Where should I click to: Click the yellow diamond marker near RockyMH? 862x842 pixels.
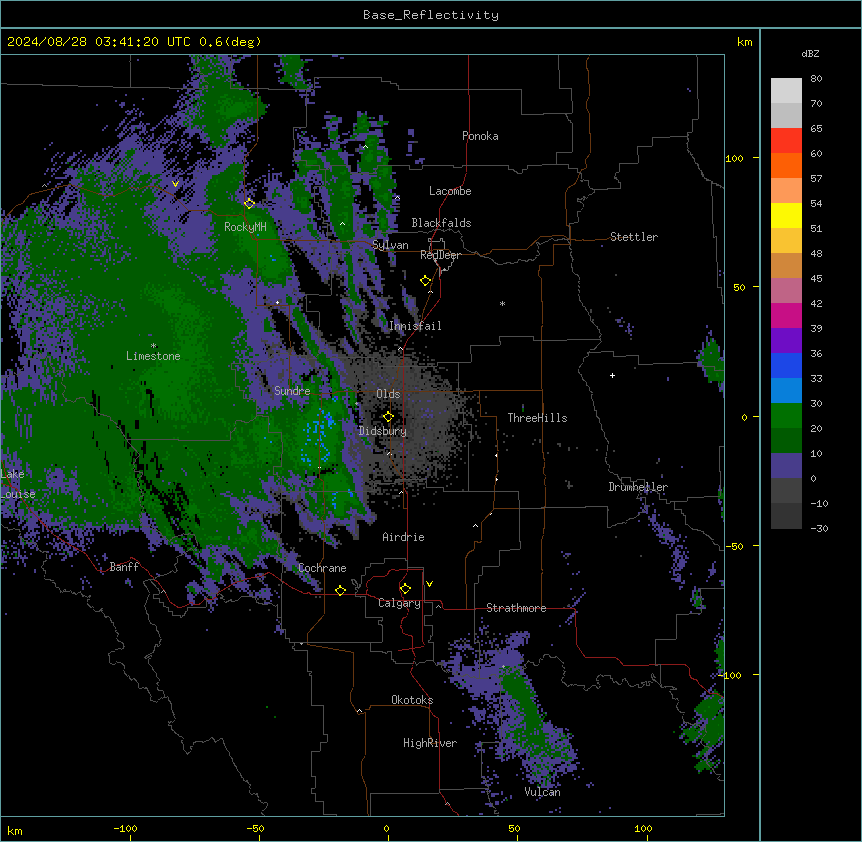click(249, 204)
